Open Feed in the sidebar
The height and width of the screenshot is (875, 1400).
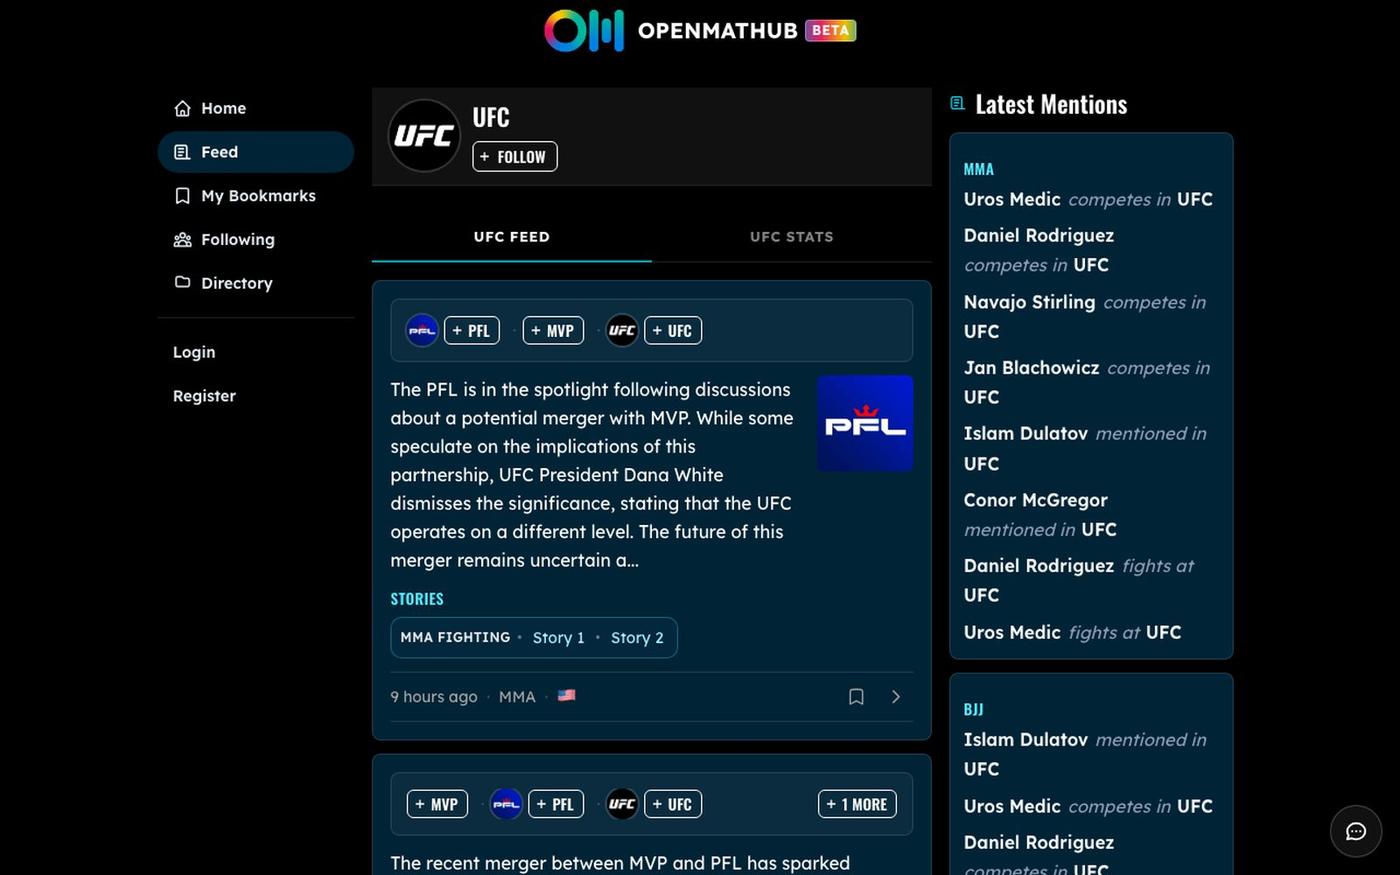(256, 152)
